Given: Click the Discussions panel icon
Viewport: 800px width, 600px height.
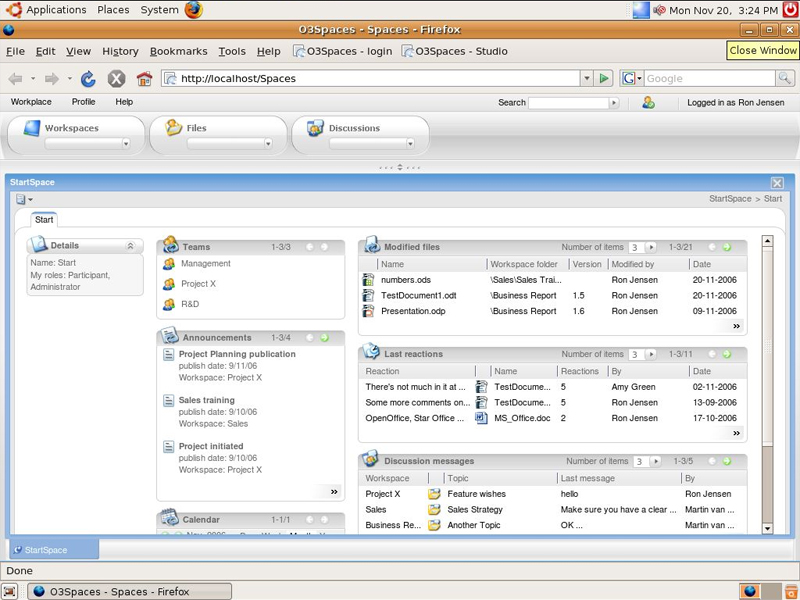Looking at the screenshot, I should pyautogui.click(x=315, y=128).
